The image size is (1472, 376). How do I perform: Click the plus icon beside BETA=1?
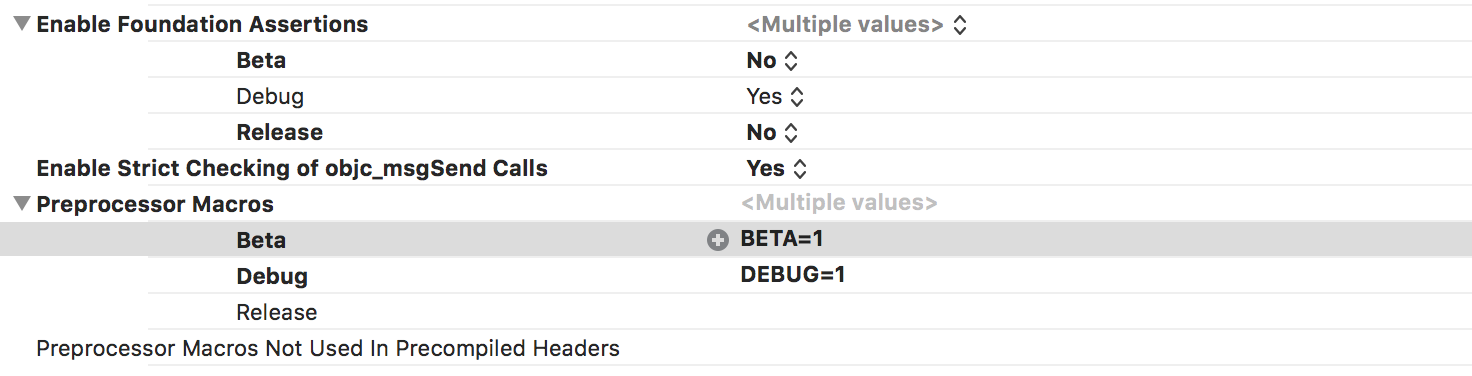pyautogui.click(x=717, y=240)
